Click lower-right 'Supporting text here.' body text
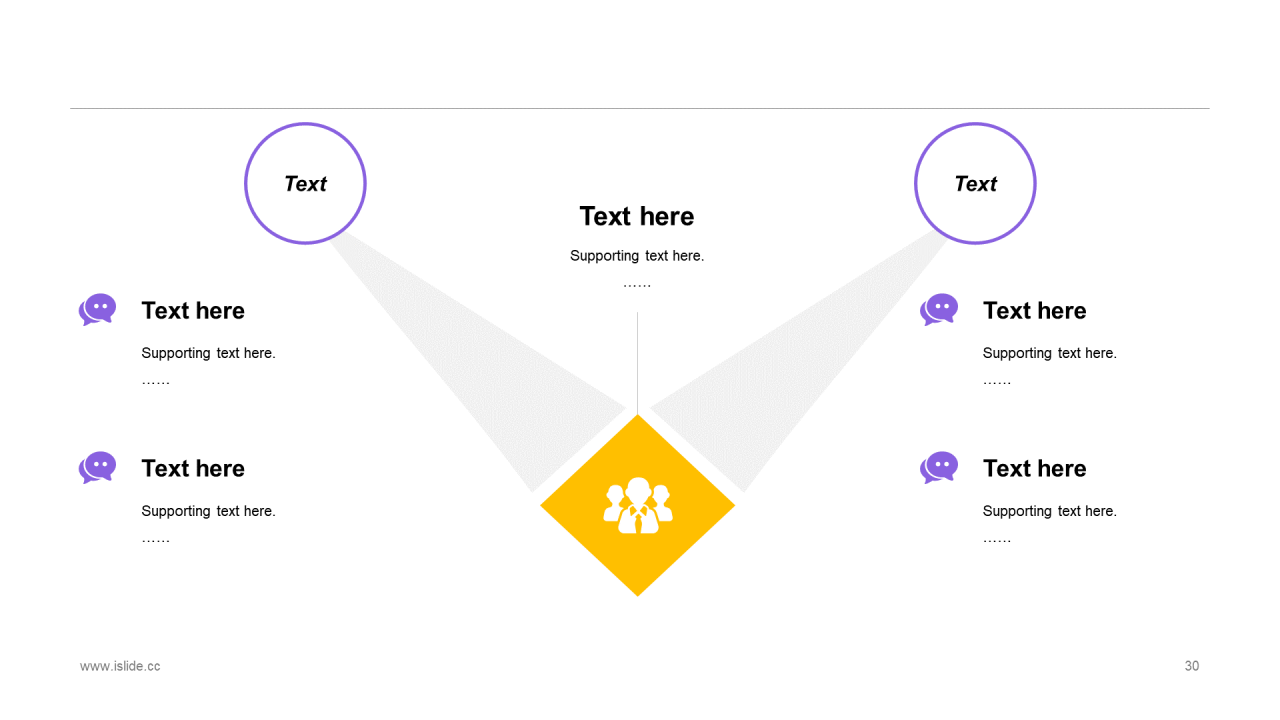Screen dimensions: 1280x720 point(1050,511)
